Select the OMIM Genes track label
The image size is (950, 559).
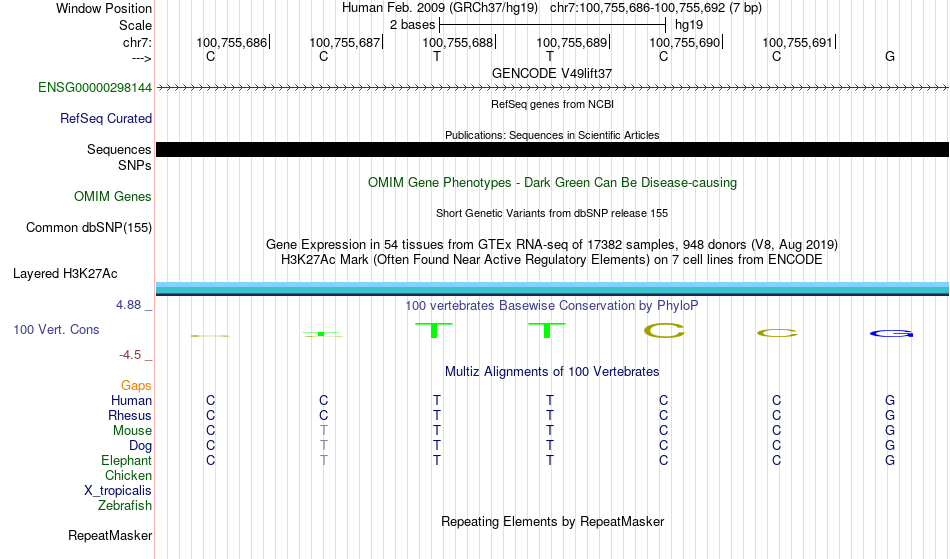click(x=113, y=197)
